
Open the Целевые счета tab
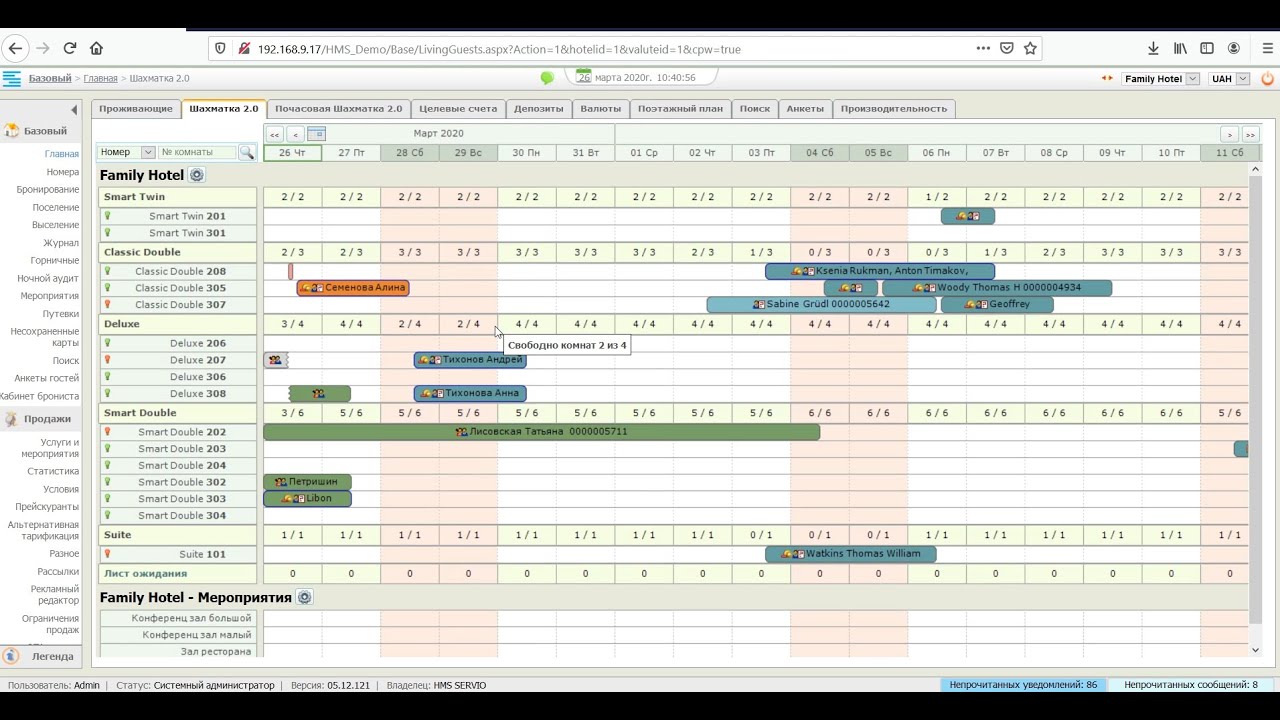458,109
